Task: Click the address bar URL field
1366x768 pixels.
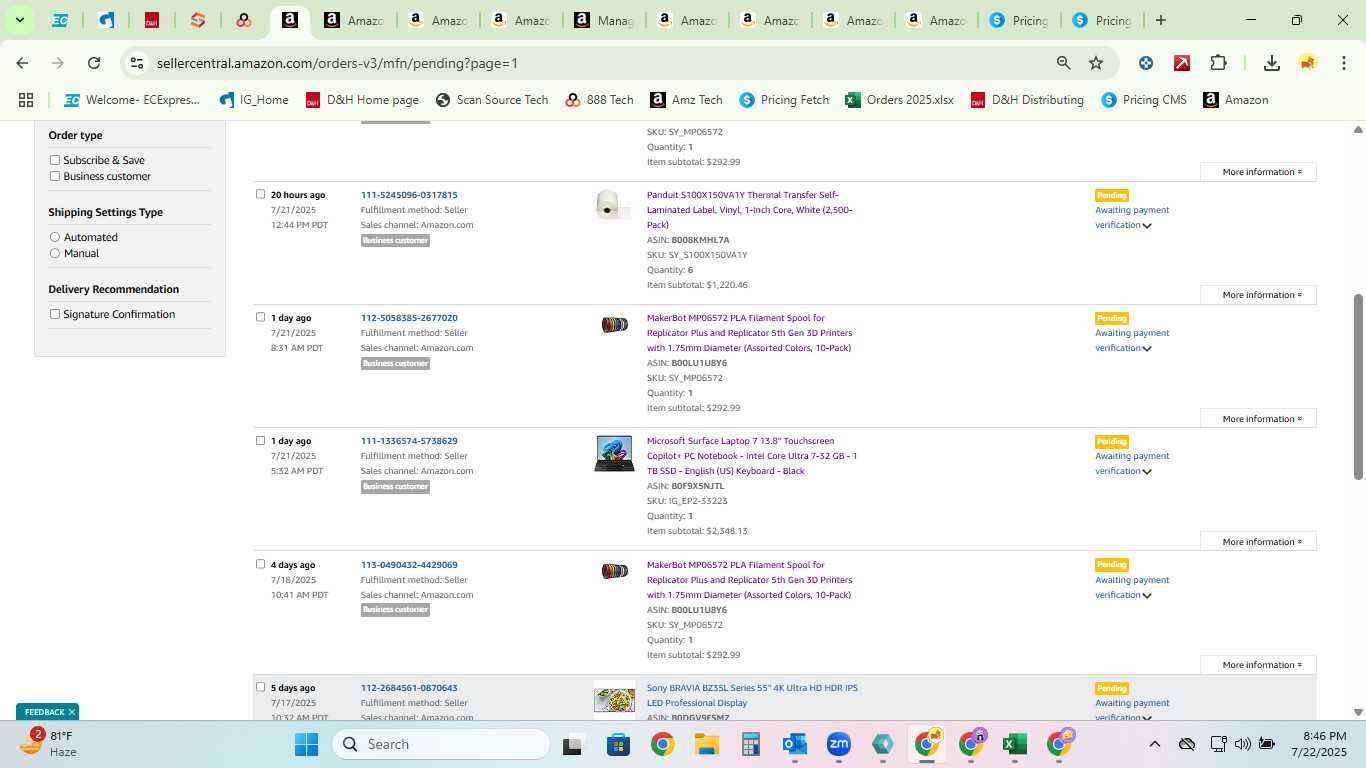Action: click(x=600, y=63)
